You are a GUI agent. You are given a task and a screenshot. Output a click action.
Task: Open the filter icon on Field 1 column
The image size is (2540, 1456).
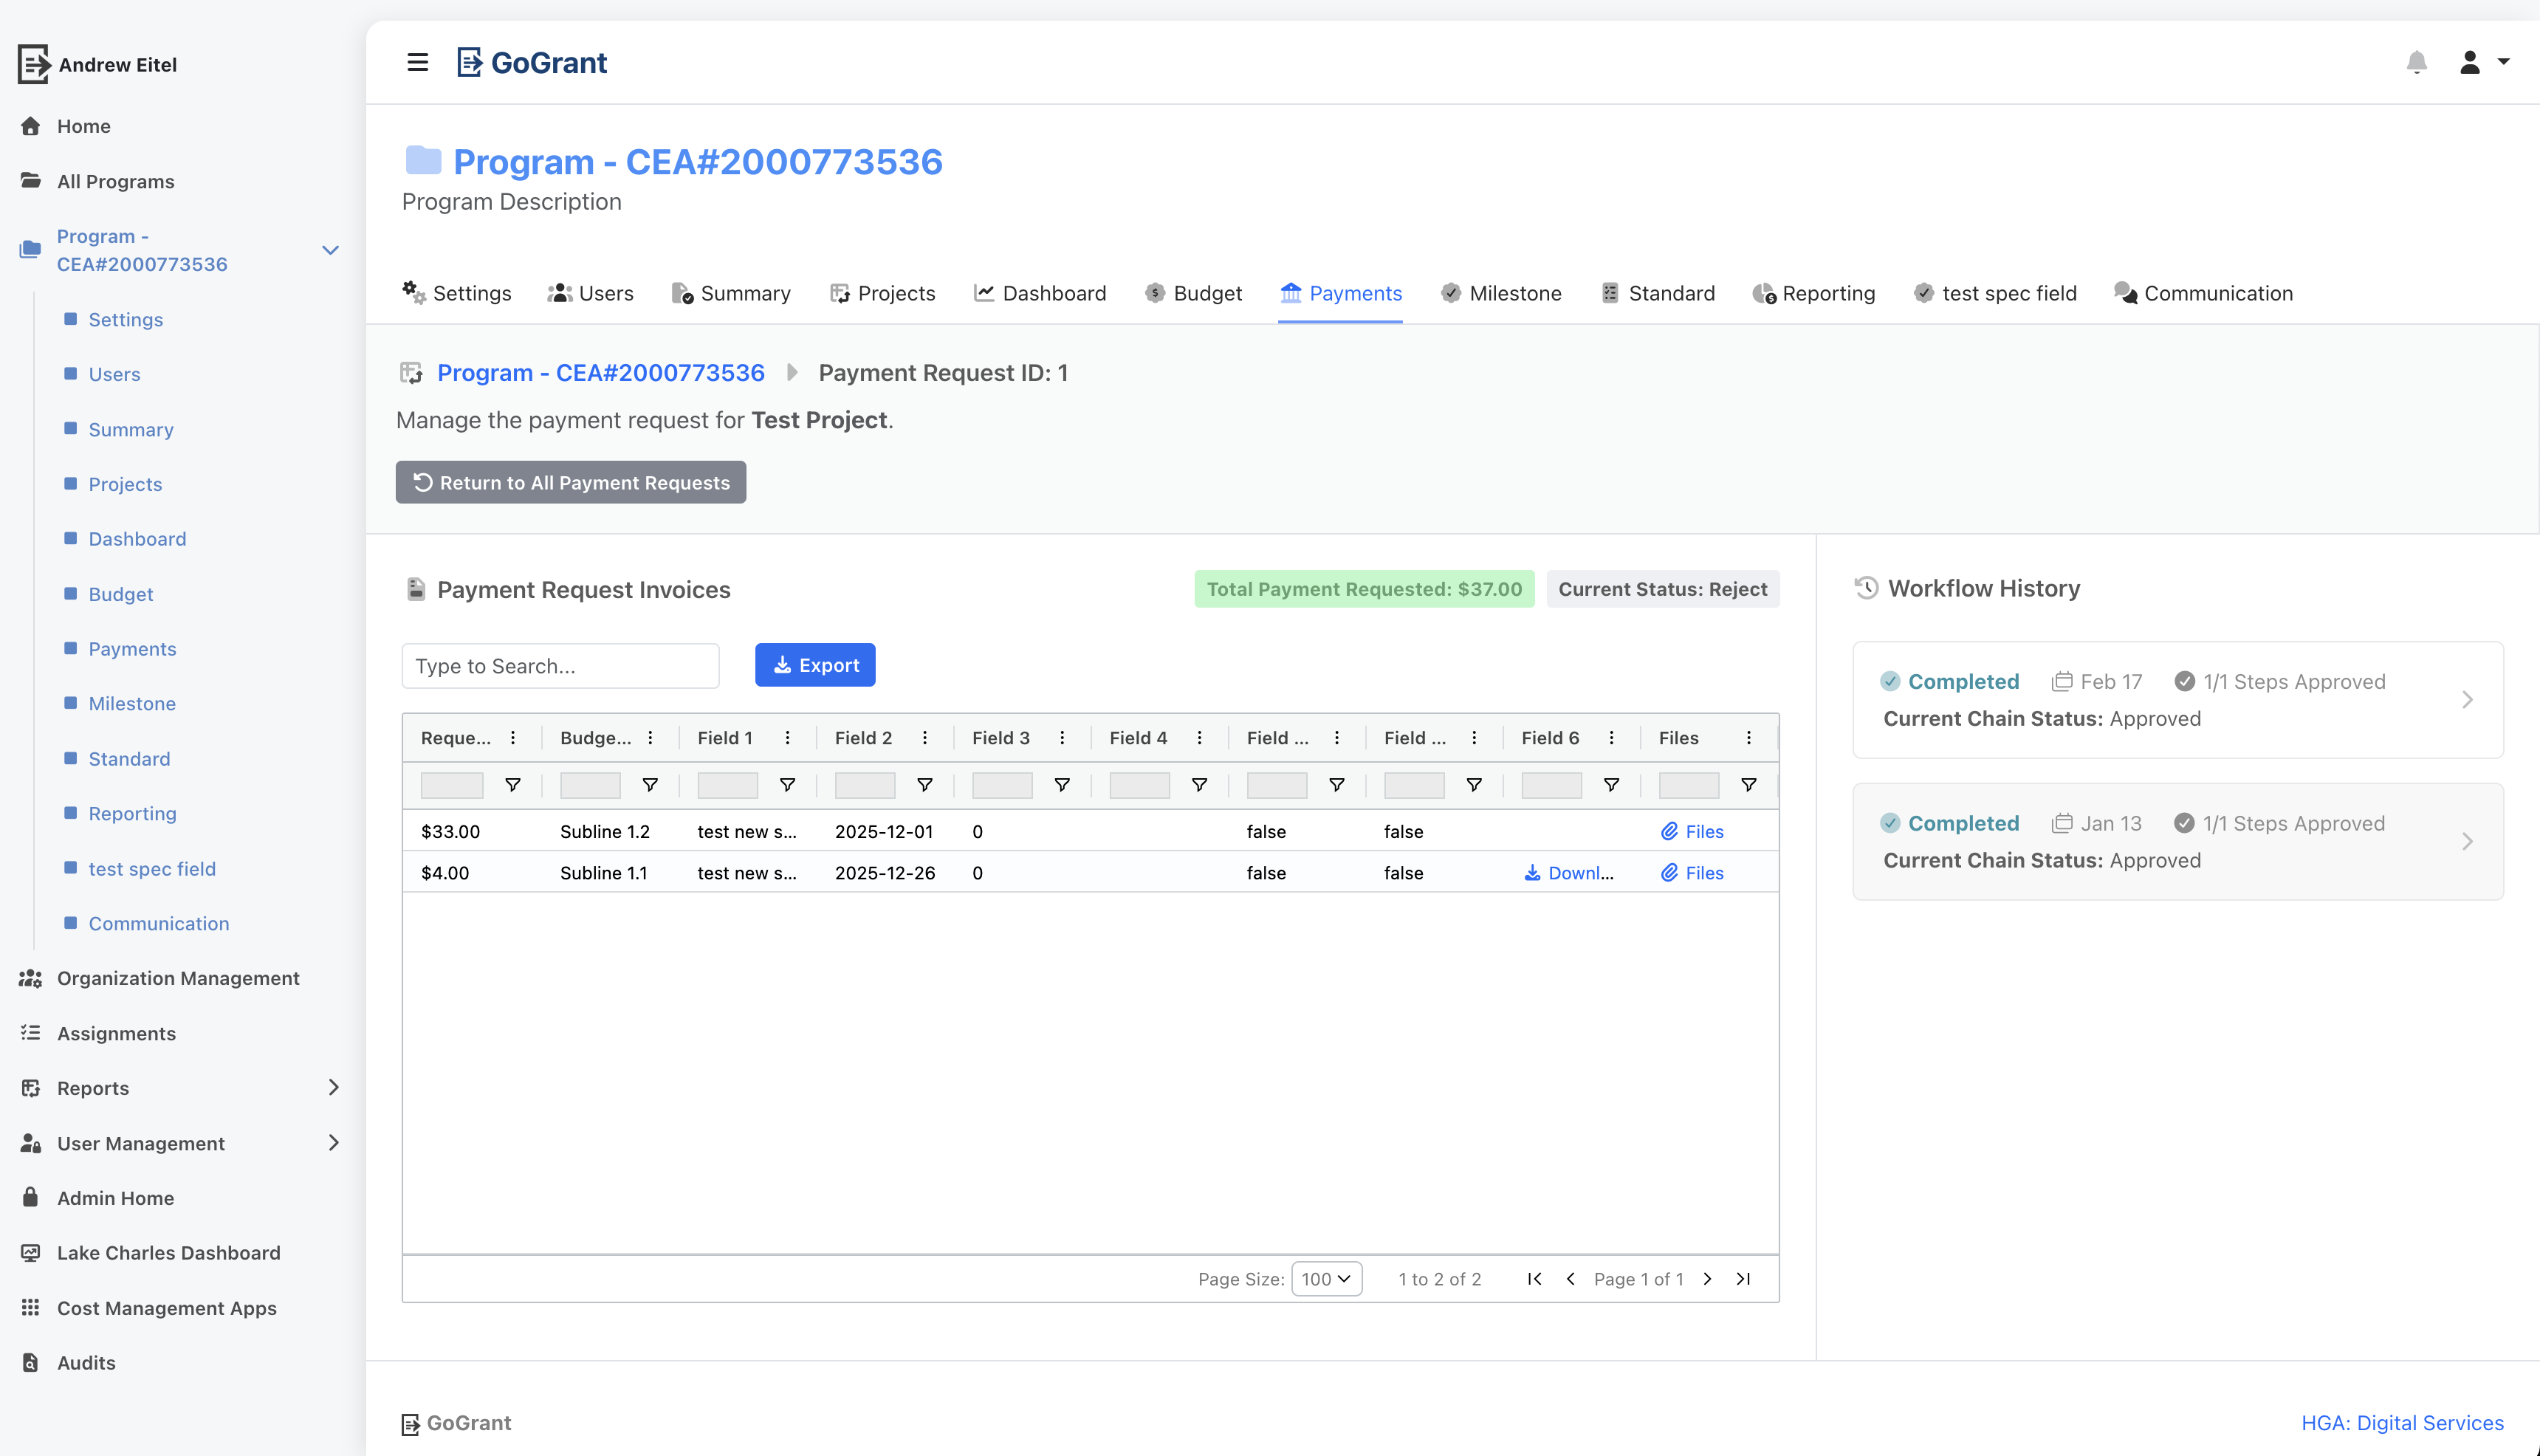coord(787,785)
